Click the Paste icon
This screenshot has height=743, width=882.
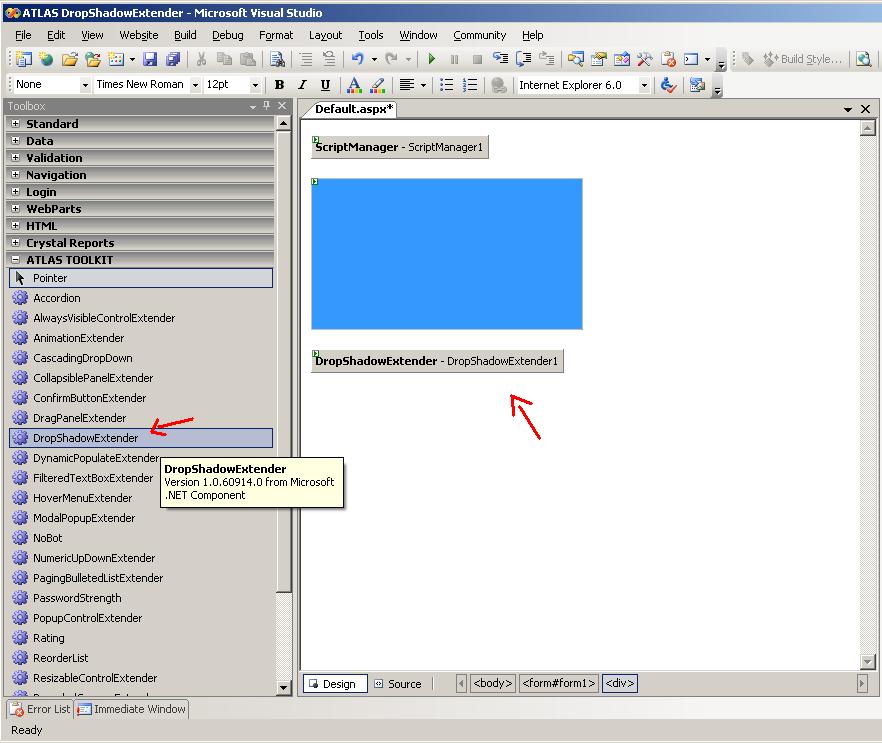(247, 60)
